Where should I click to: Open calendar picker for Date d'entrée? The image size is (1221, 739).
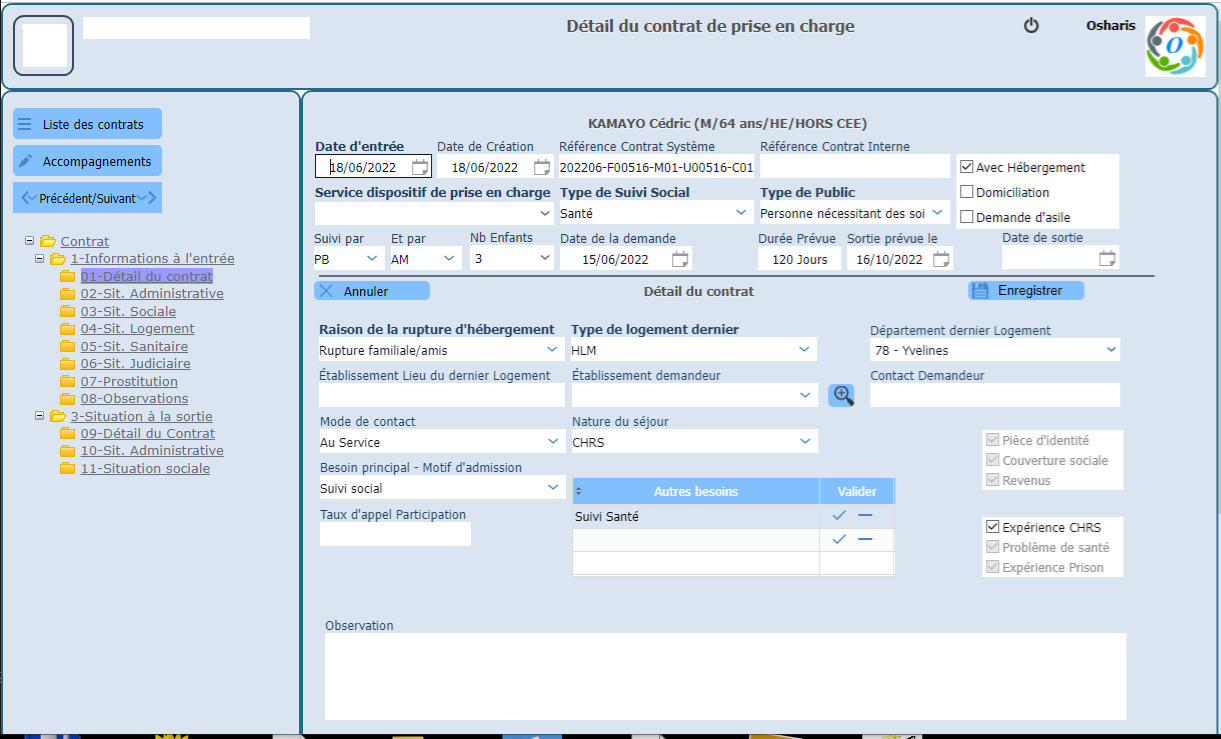click(421, 167)
